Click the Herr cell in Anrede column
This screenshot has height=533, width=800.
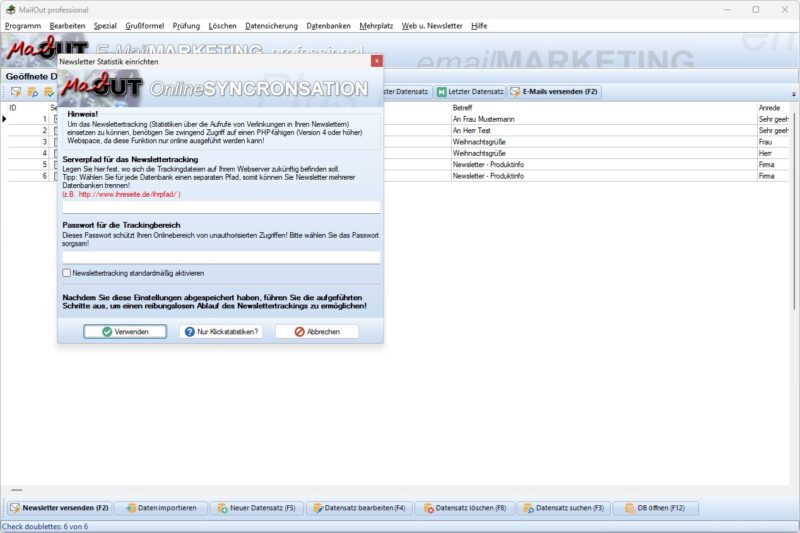pos(773,153)
